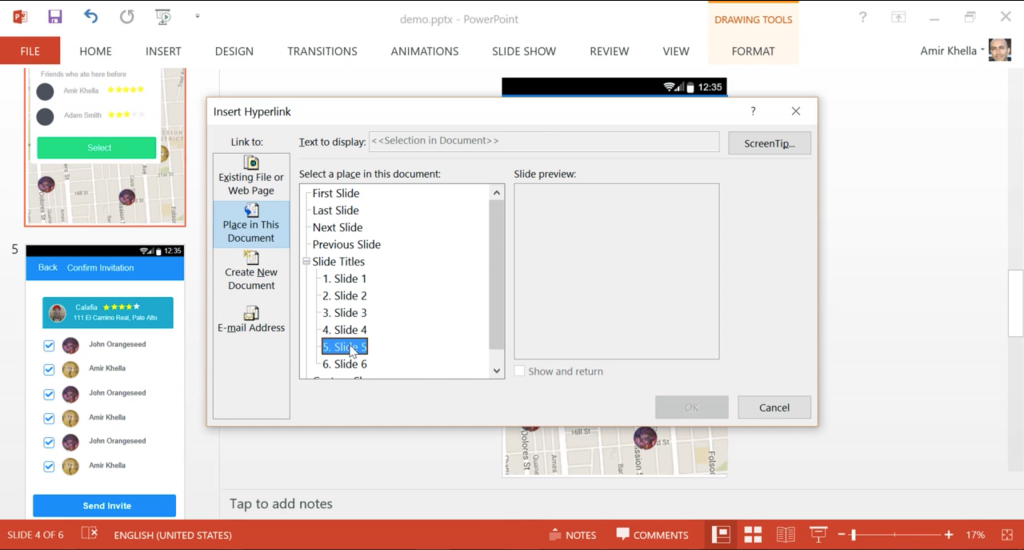This screenshot has width=1024, height=550.
Task: Click the Save icon in quick access toolbar
Action: click(55, 17)
